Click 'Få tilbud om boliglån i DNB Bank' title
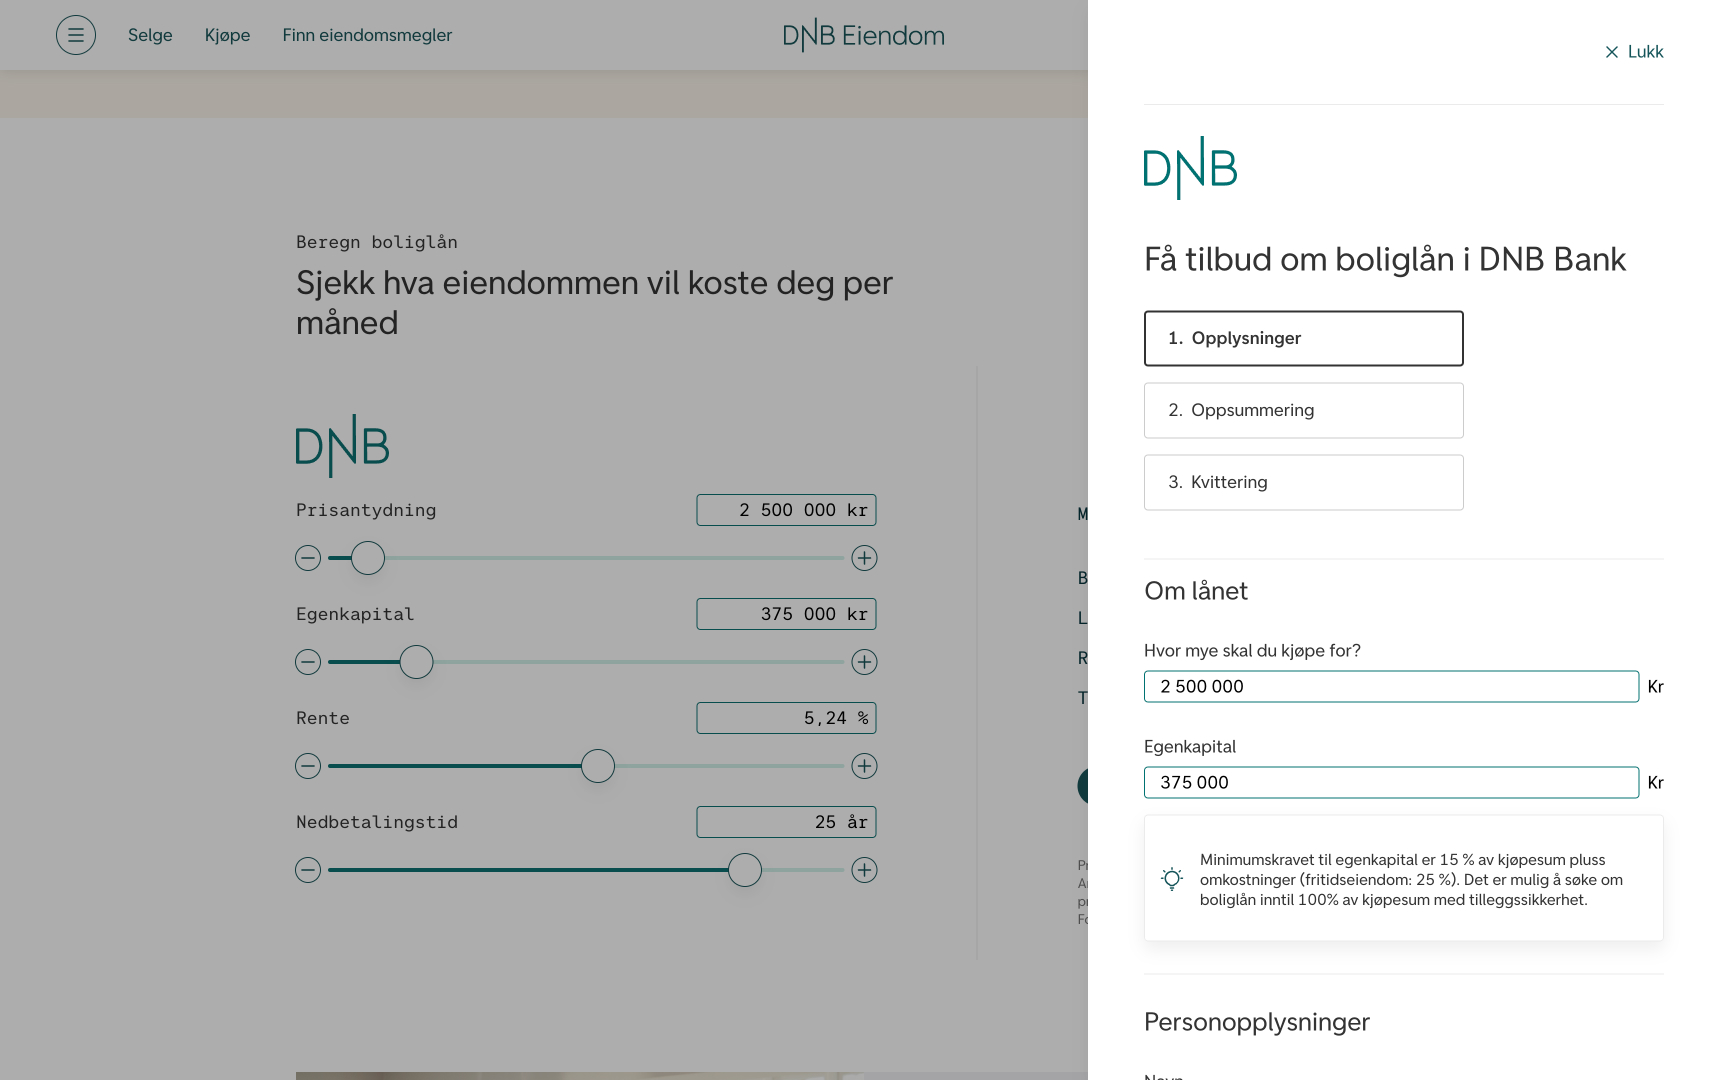Screen dimensions: 1728x1080 pyautogui.click(x=1385, y=259)
